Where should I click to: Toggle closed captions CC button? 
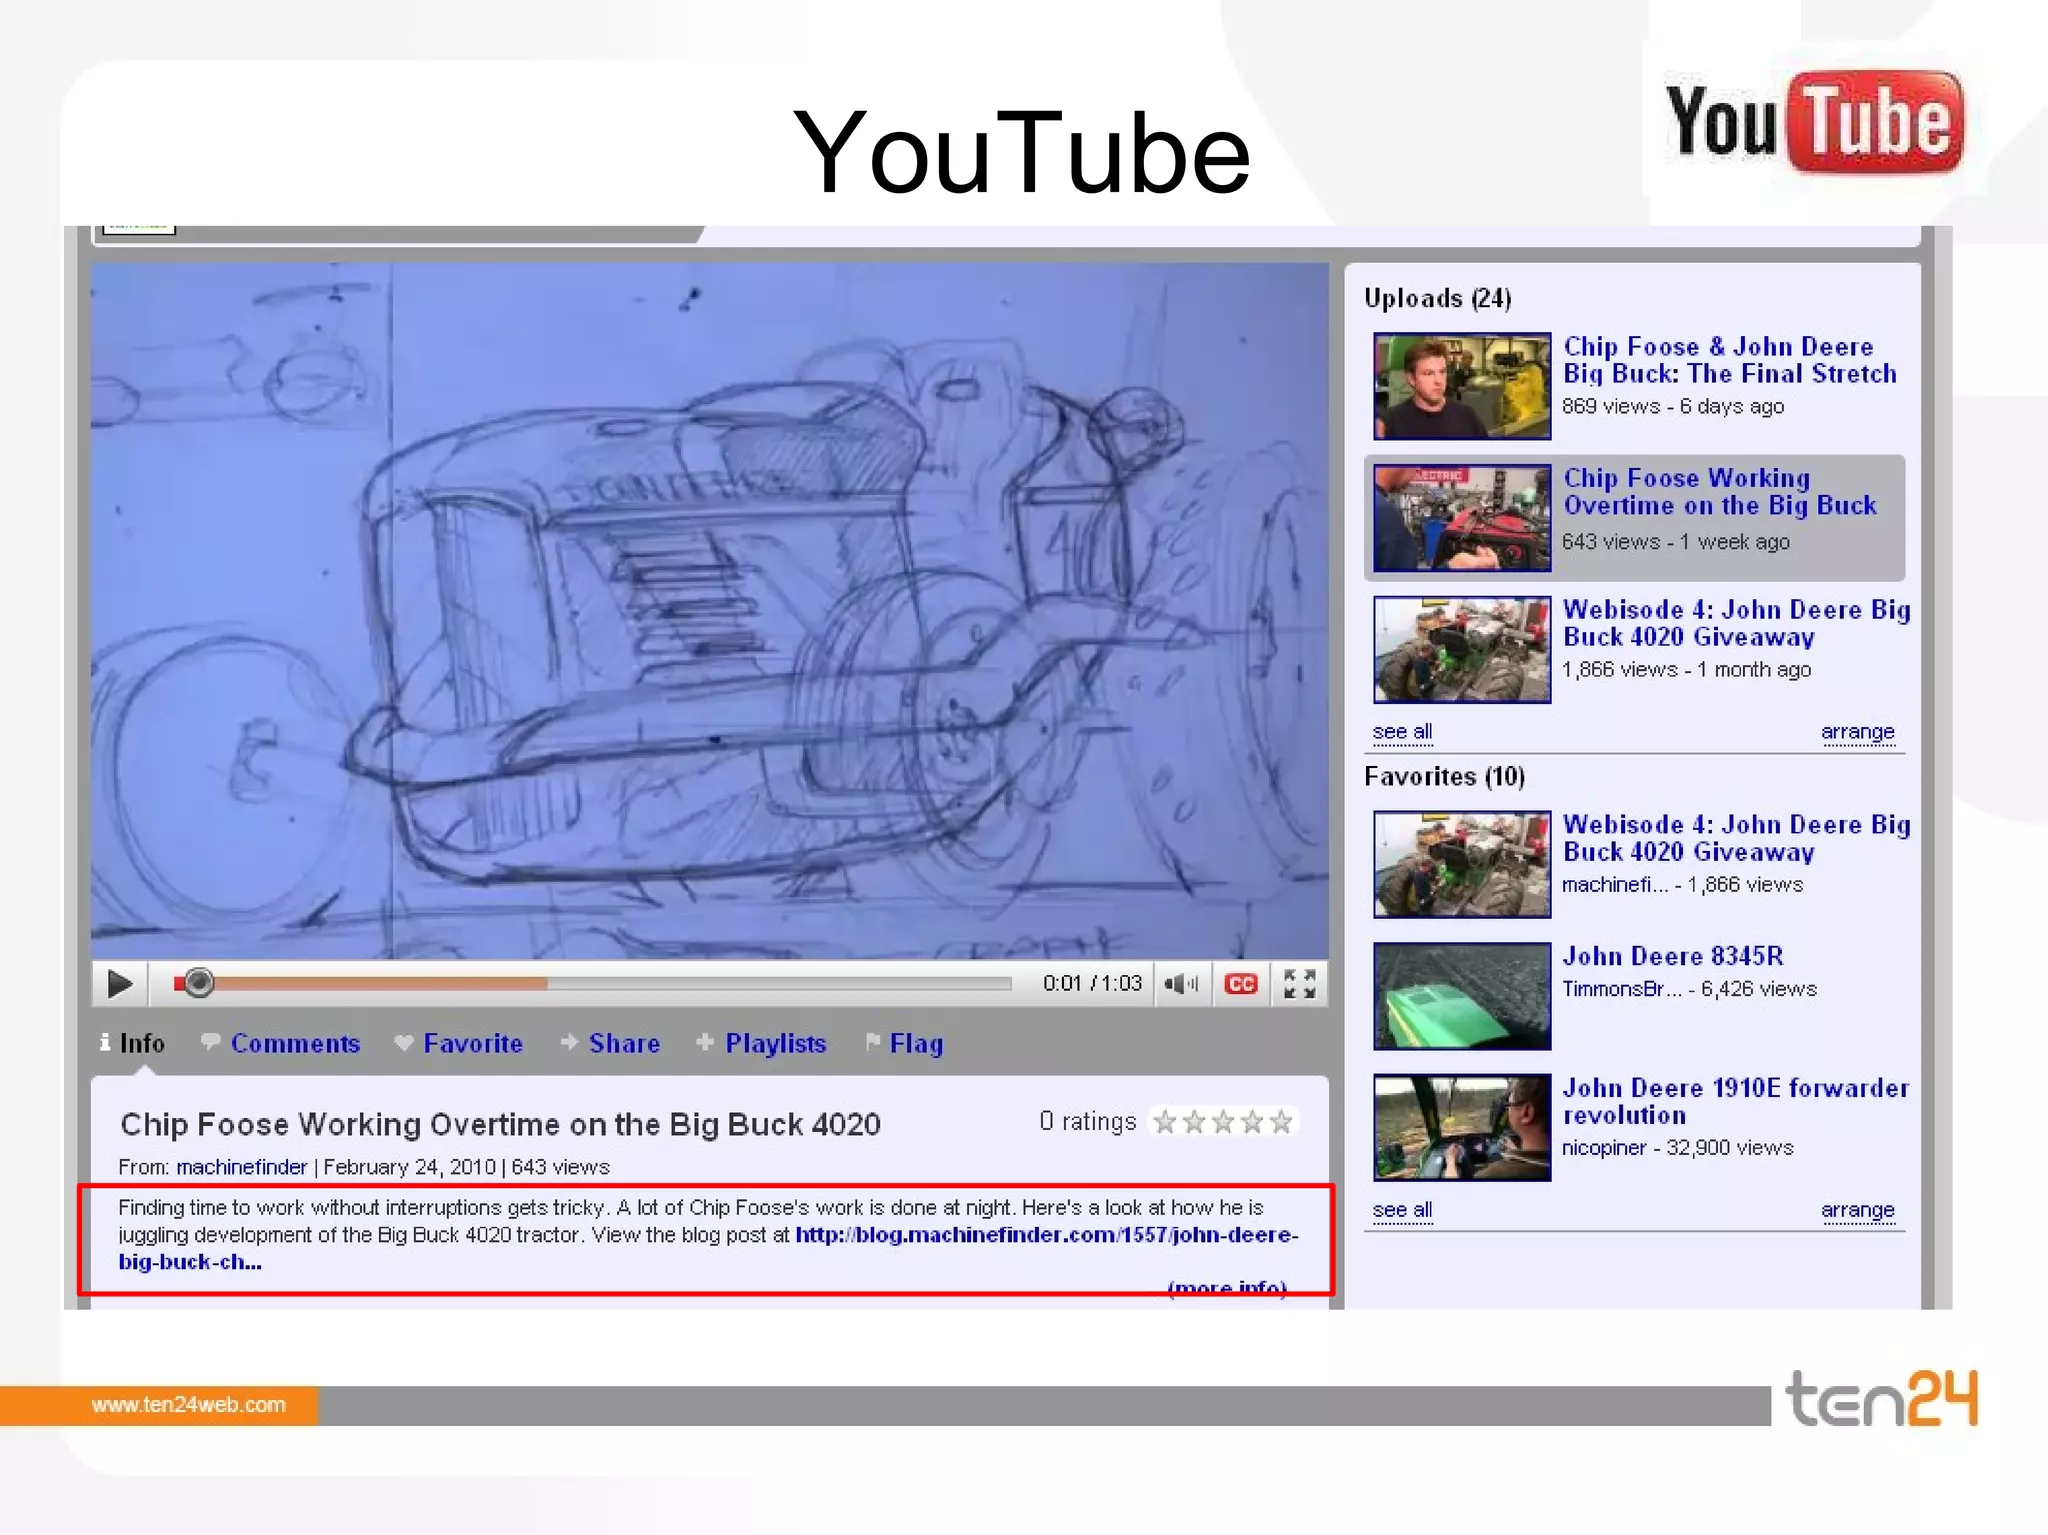click(1241, 984)
